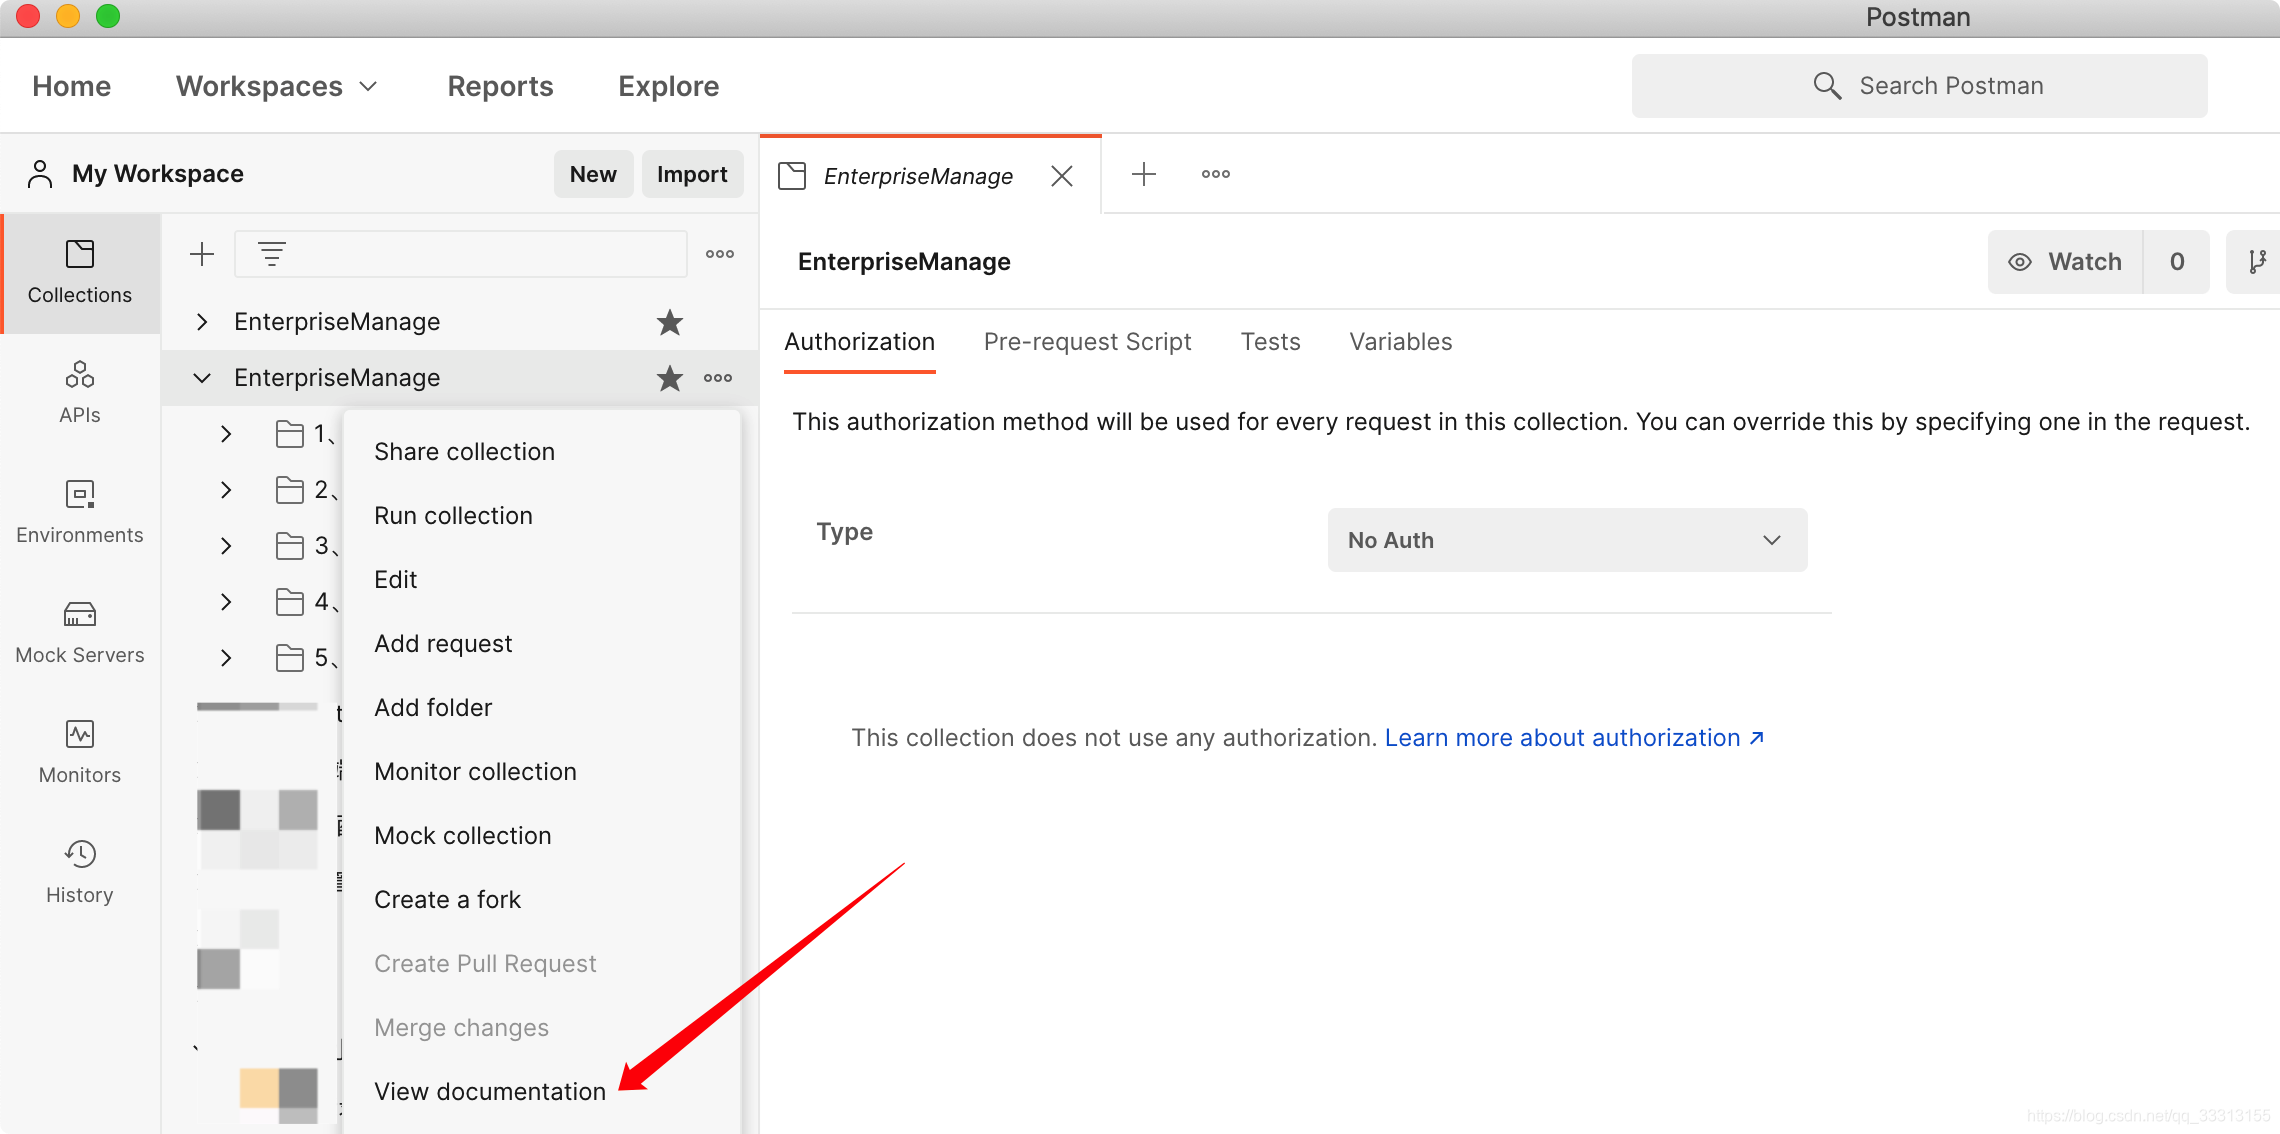
Task: Click the New button in workspace
Action: pos(592,173)
